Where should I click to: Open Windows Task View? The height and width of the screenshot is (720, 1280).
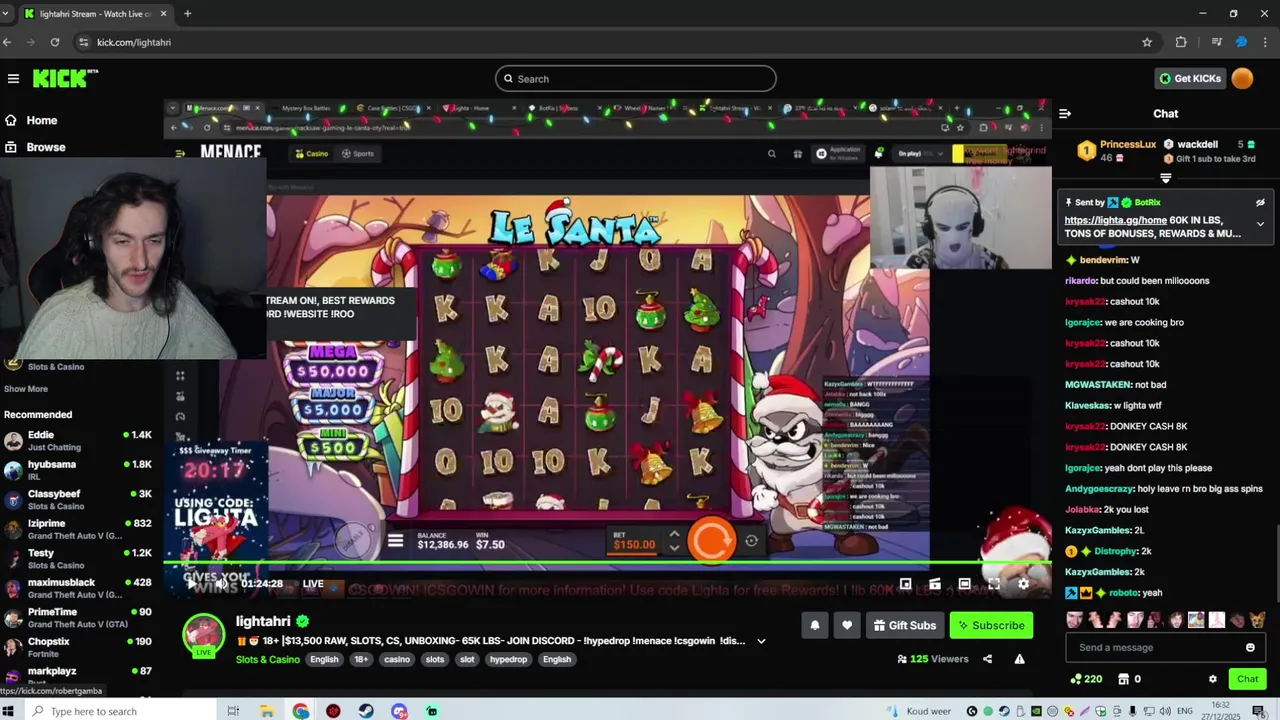(x=233, y=711)
